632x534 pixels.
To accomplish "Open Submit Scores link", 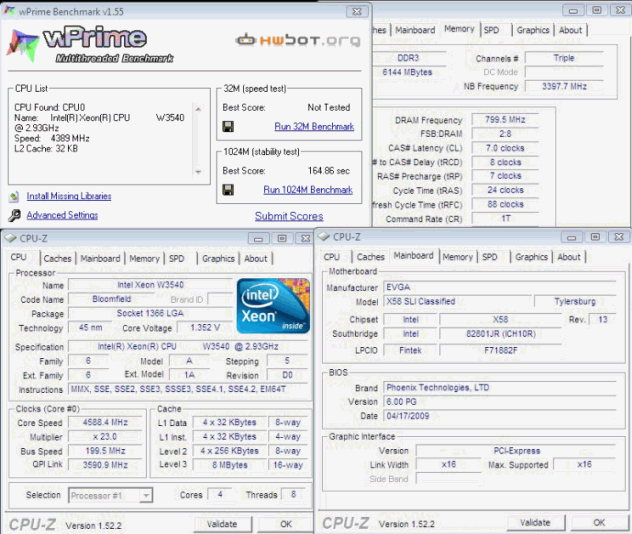I will (289, 216).
